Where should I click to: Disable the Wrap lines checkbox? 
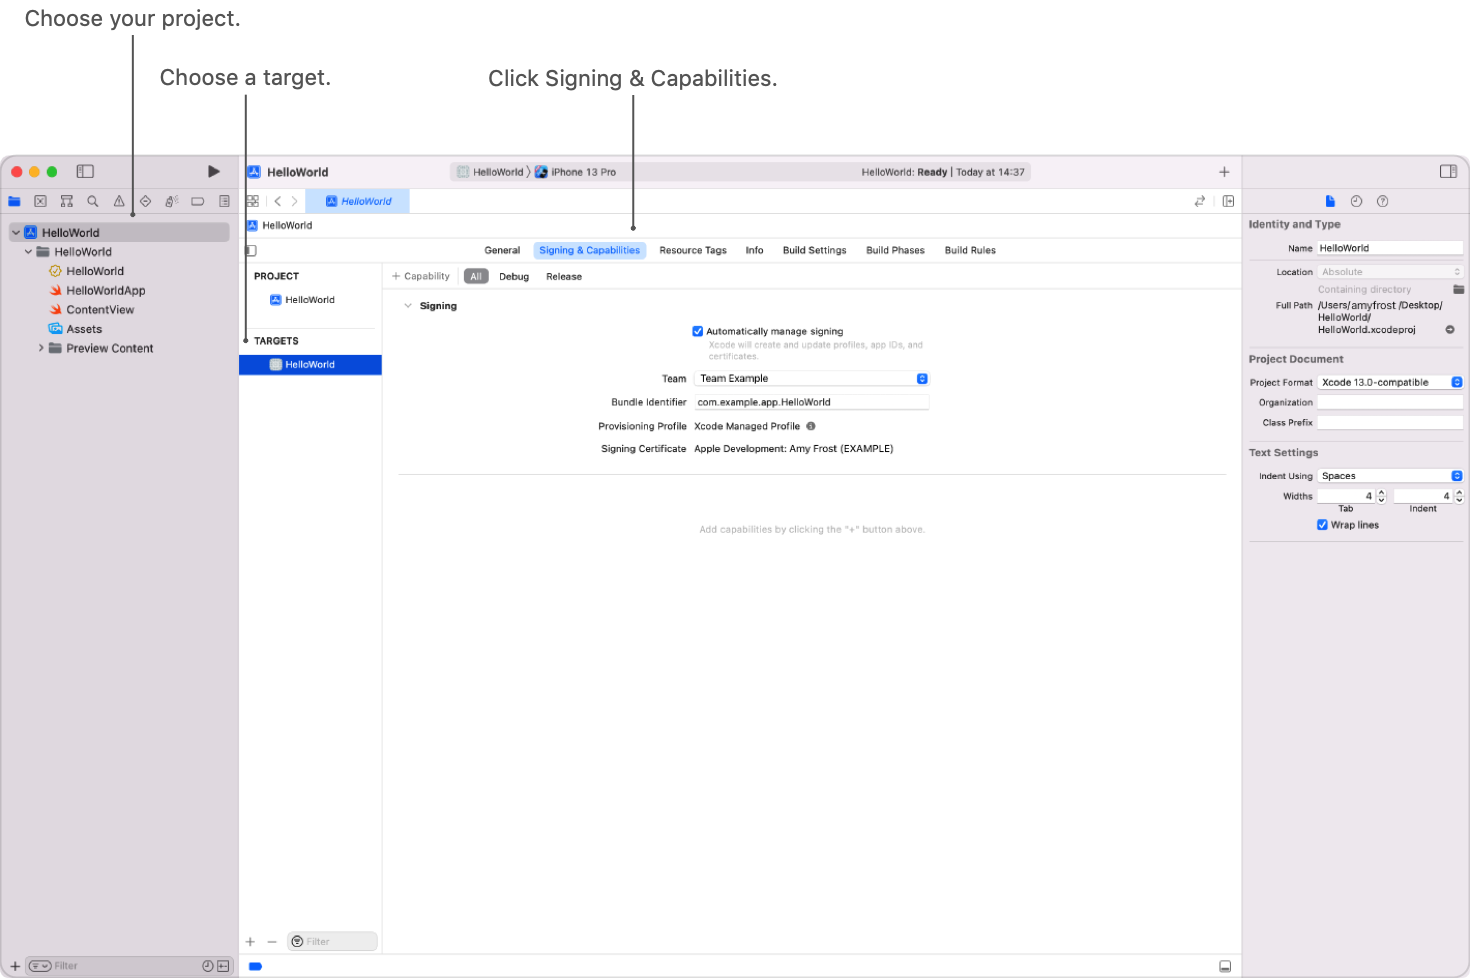(x=1322, y=524)
